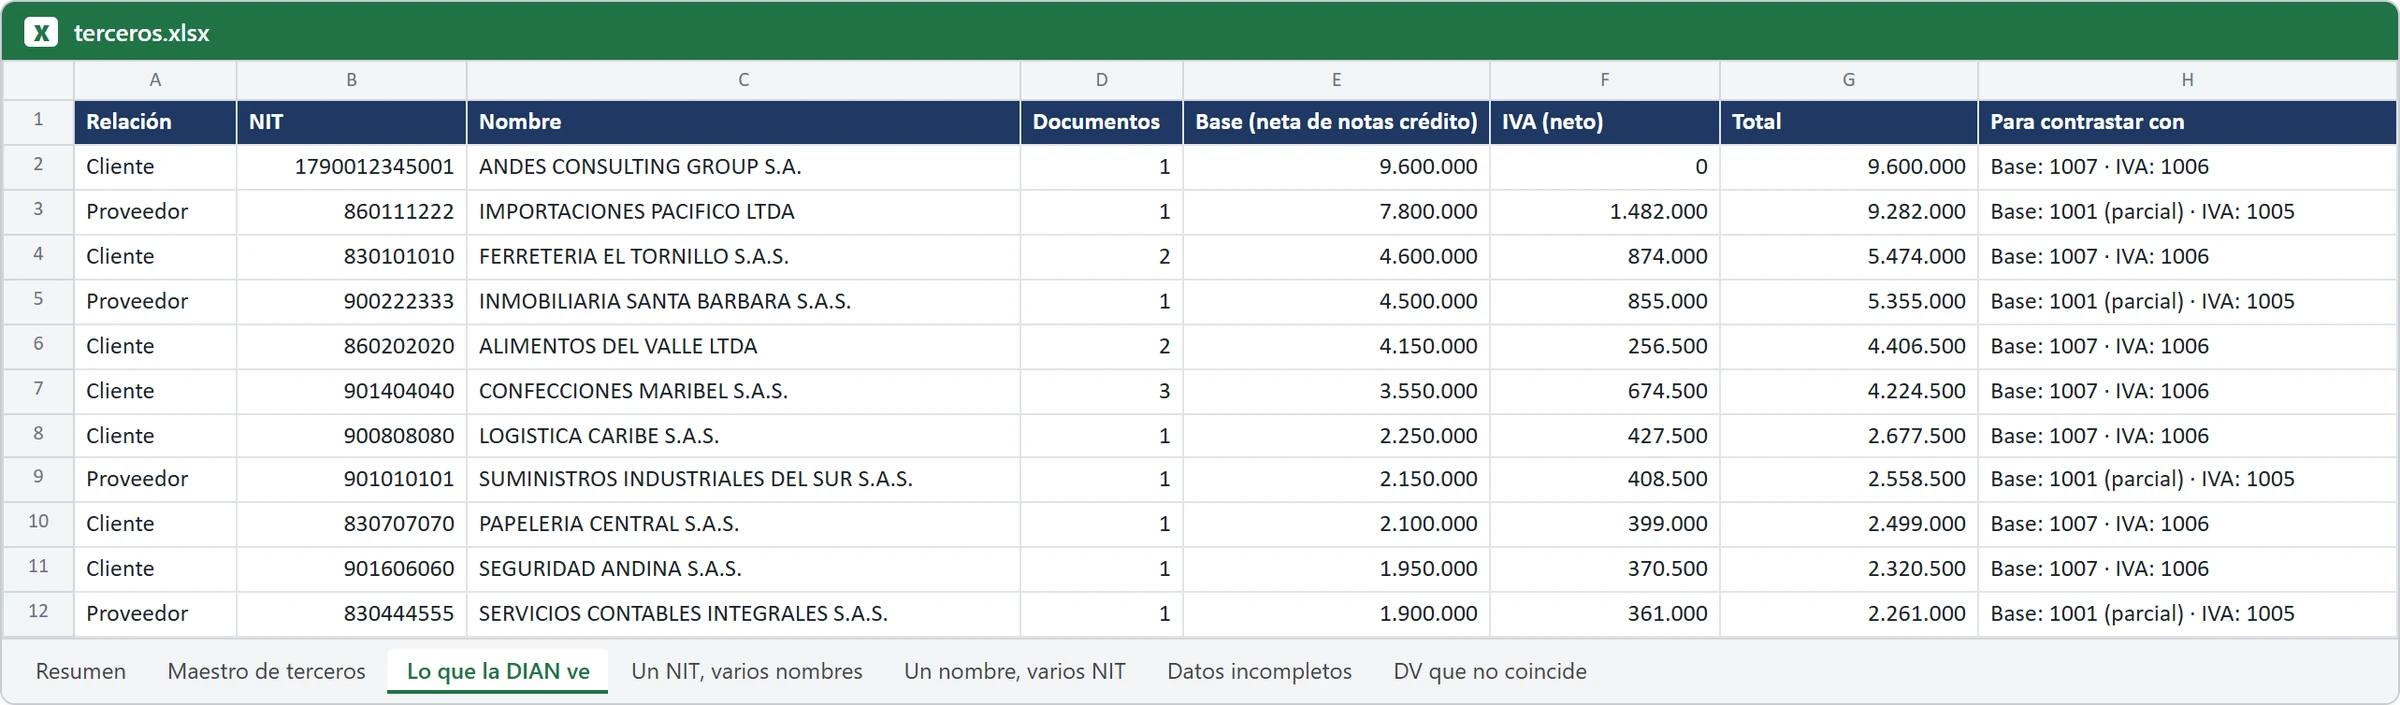Click the Excel icon beside terceros.xlsx
Screen dimensions: 2400x705
click(x=41, y=33)
